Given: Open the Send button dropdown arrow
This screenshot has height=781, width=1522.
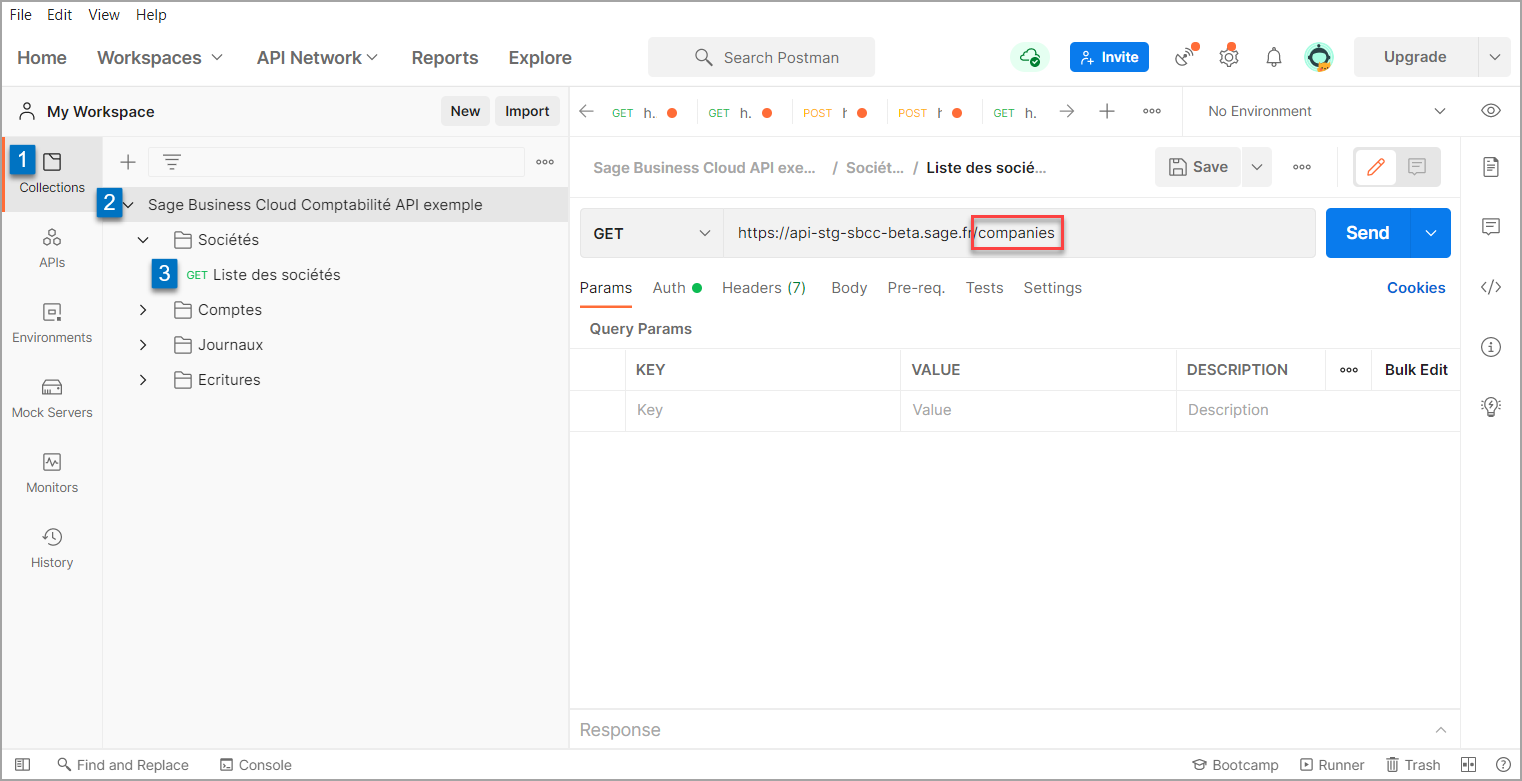Looking at the screenshot, I should pyautogui.click(x=1431, y=233).
